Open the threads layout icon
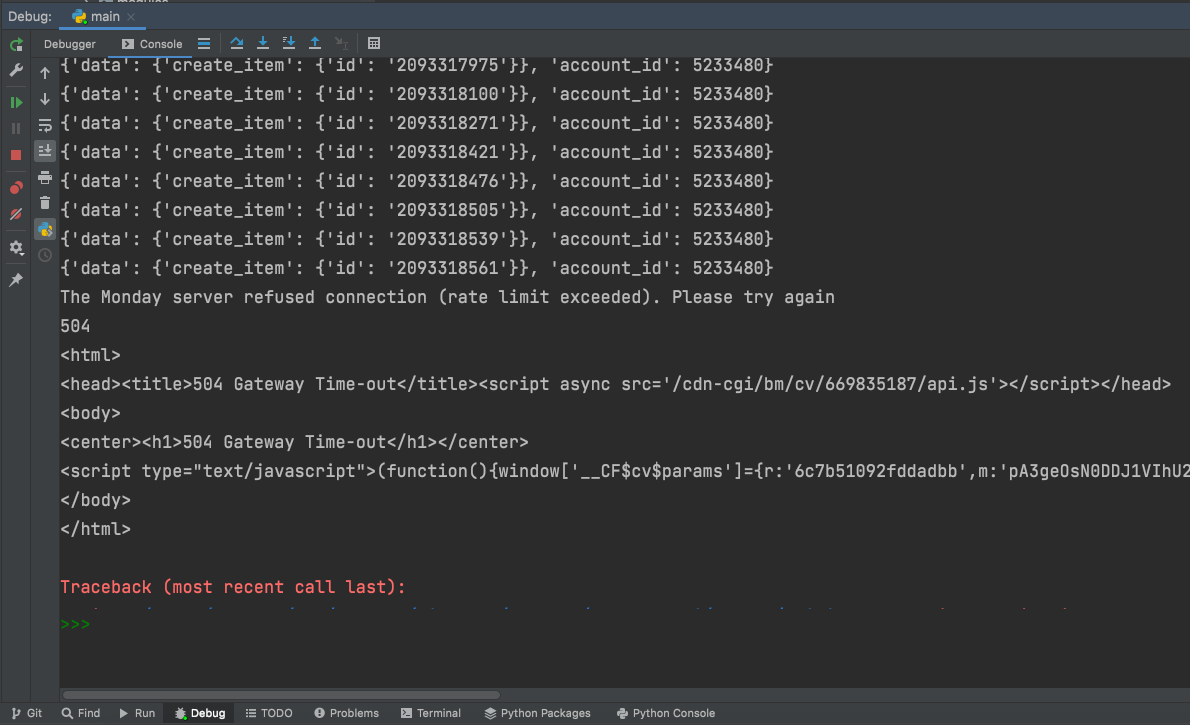 point(203,43)
